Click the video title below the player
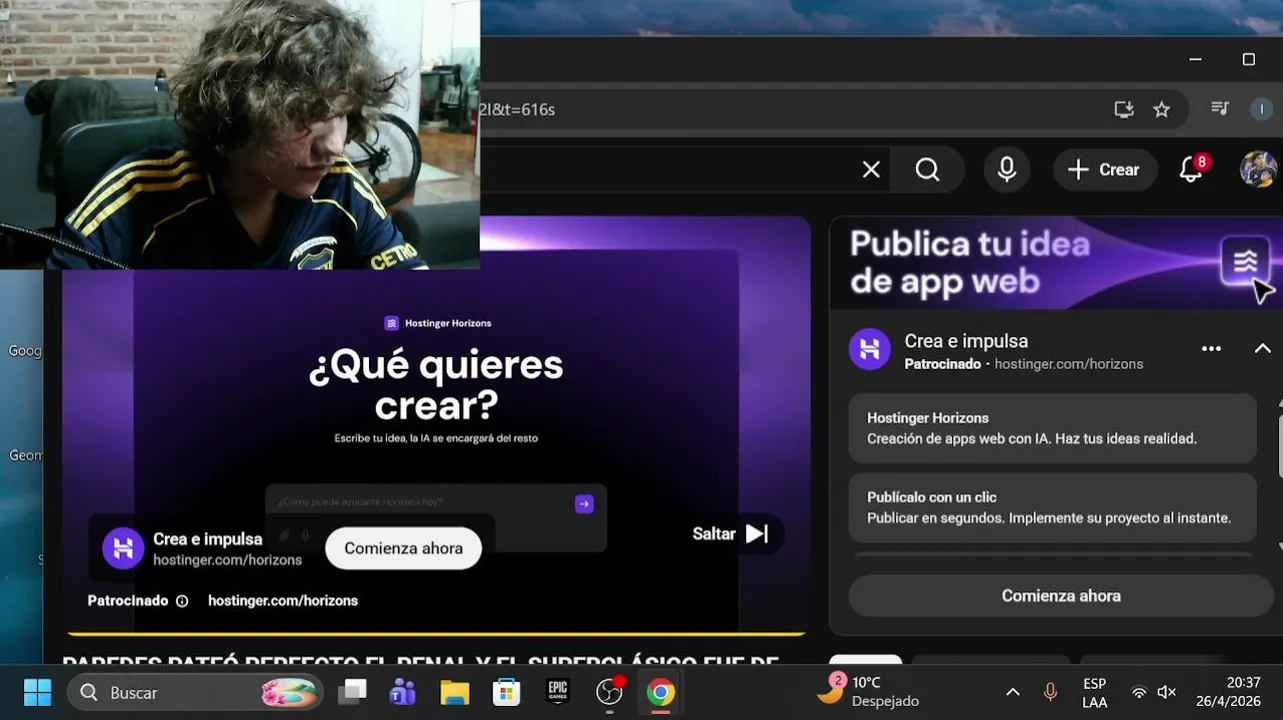The height and width of the screenshot is (720, 1283). pyautogui.click(x=420, y=663)
